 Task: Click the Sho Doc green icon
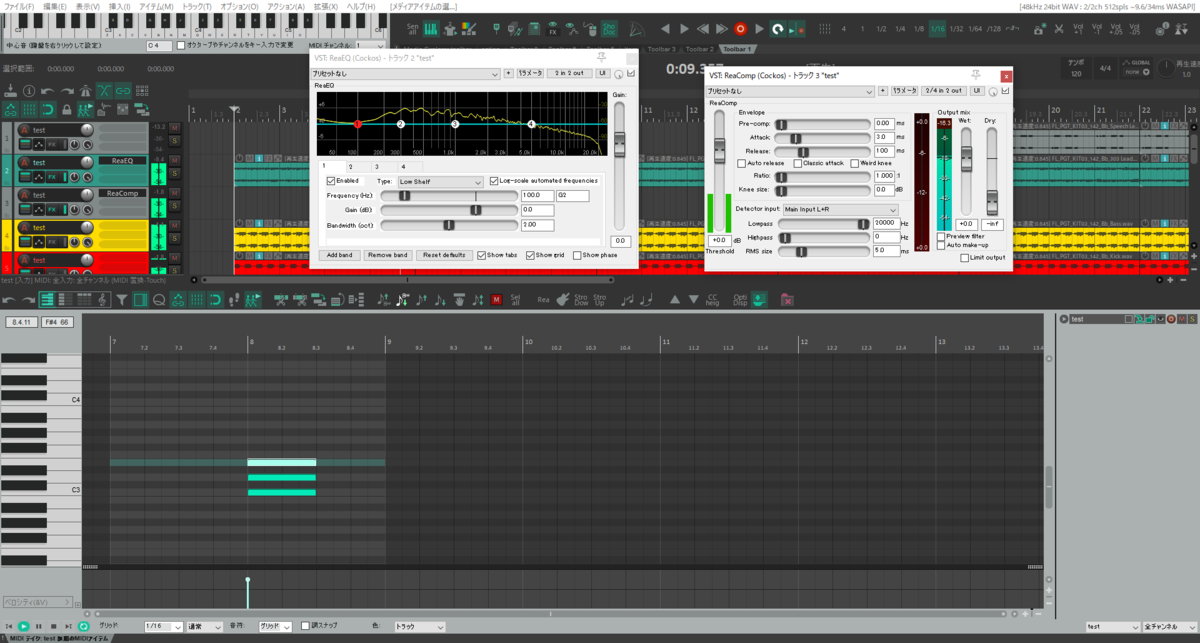611,29
